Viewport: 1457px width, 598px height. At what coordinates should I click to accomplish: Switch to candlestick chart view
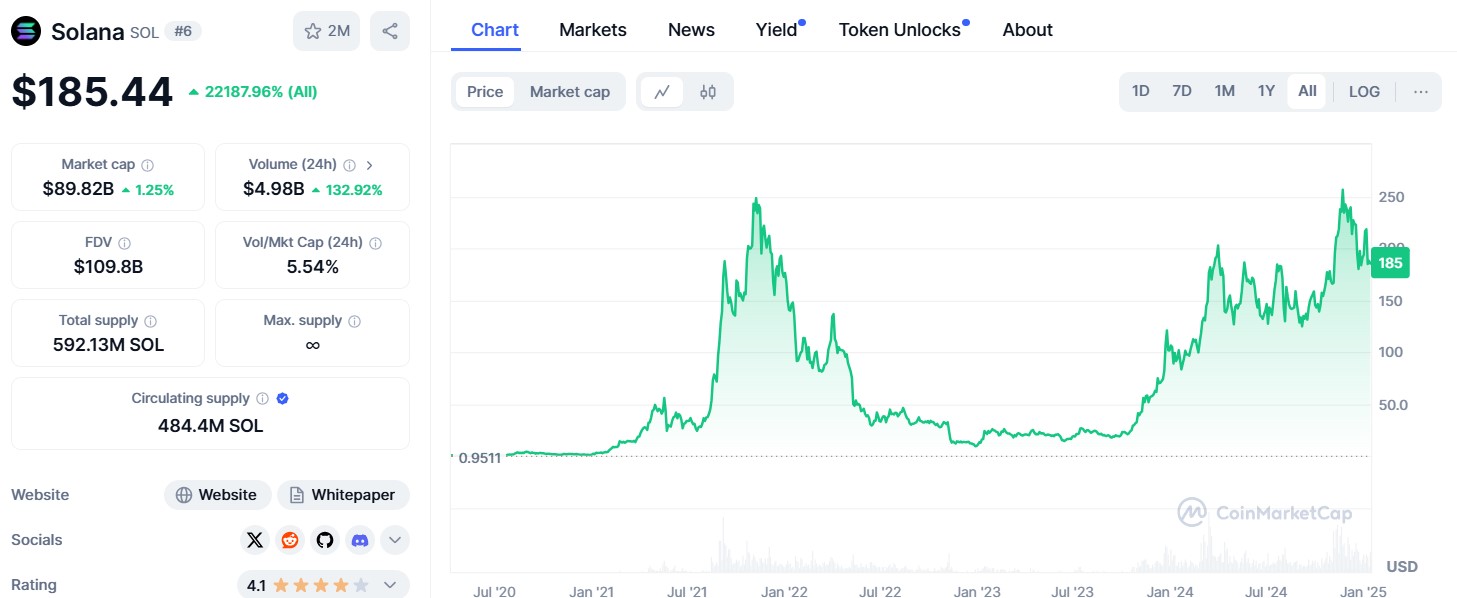[x=708, y=92]
